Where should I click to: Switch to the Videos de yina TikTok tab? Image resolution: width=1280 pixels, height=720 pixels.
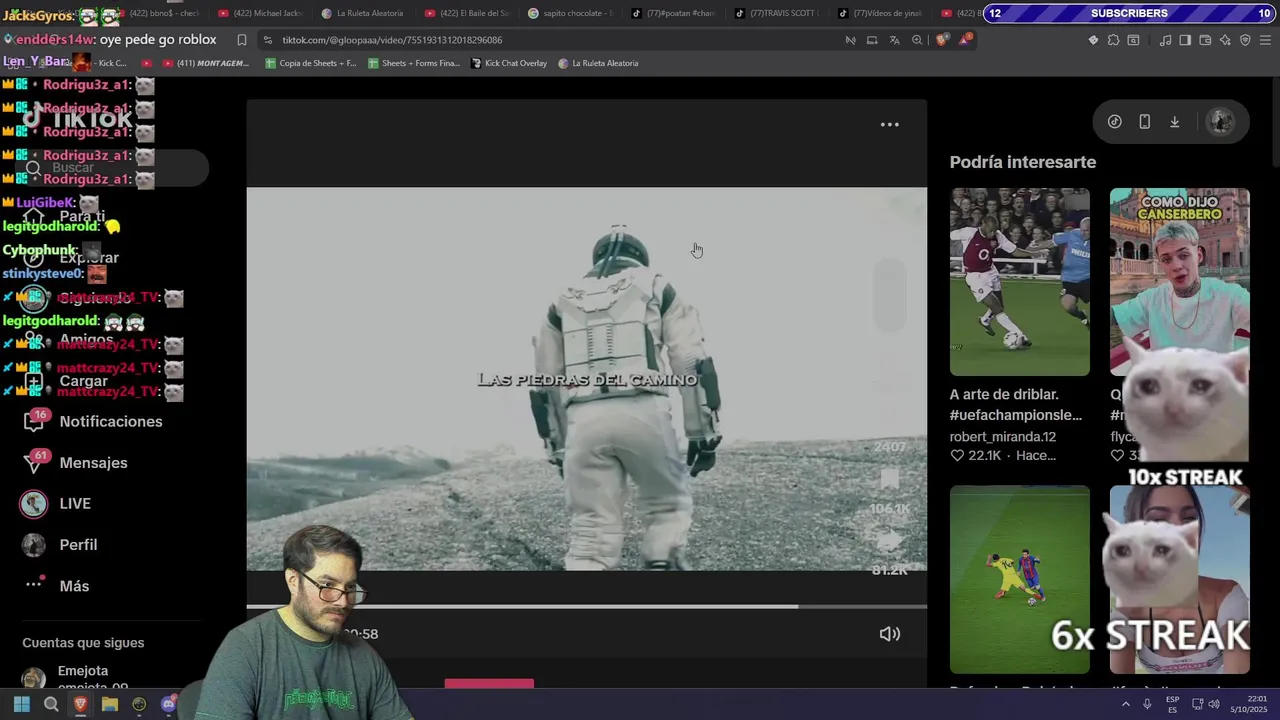pos(880,13)
